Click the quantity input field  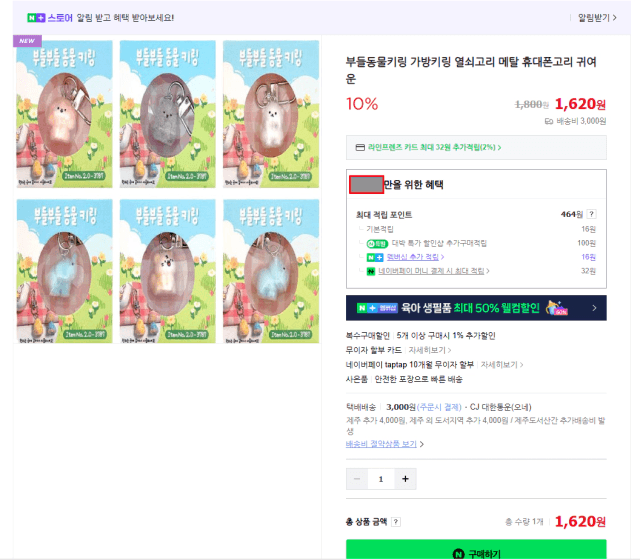381,479
